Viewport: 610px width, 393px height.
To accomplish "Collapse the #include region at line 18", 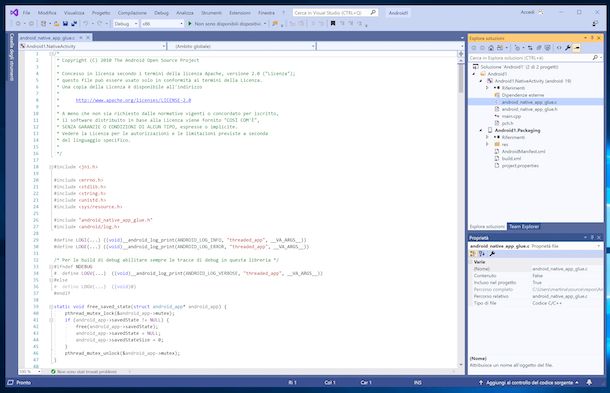I will coord(51,167).
